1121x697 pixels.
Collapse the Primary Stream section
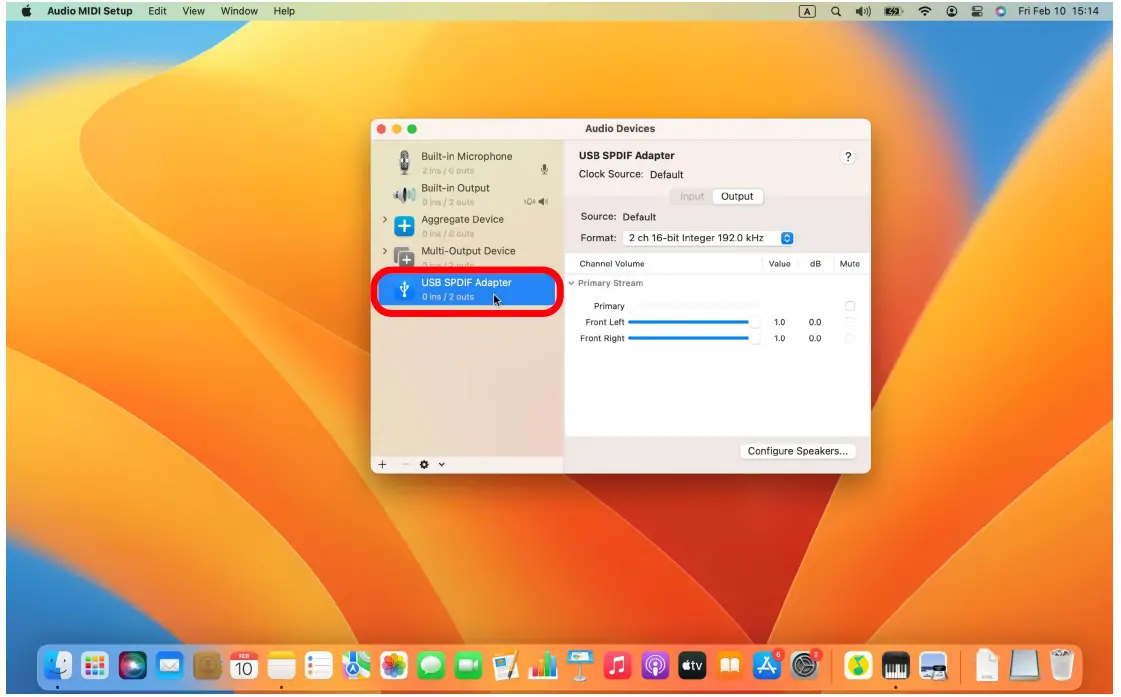(x=571, y=283)
